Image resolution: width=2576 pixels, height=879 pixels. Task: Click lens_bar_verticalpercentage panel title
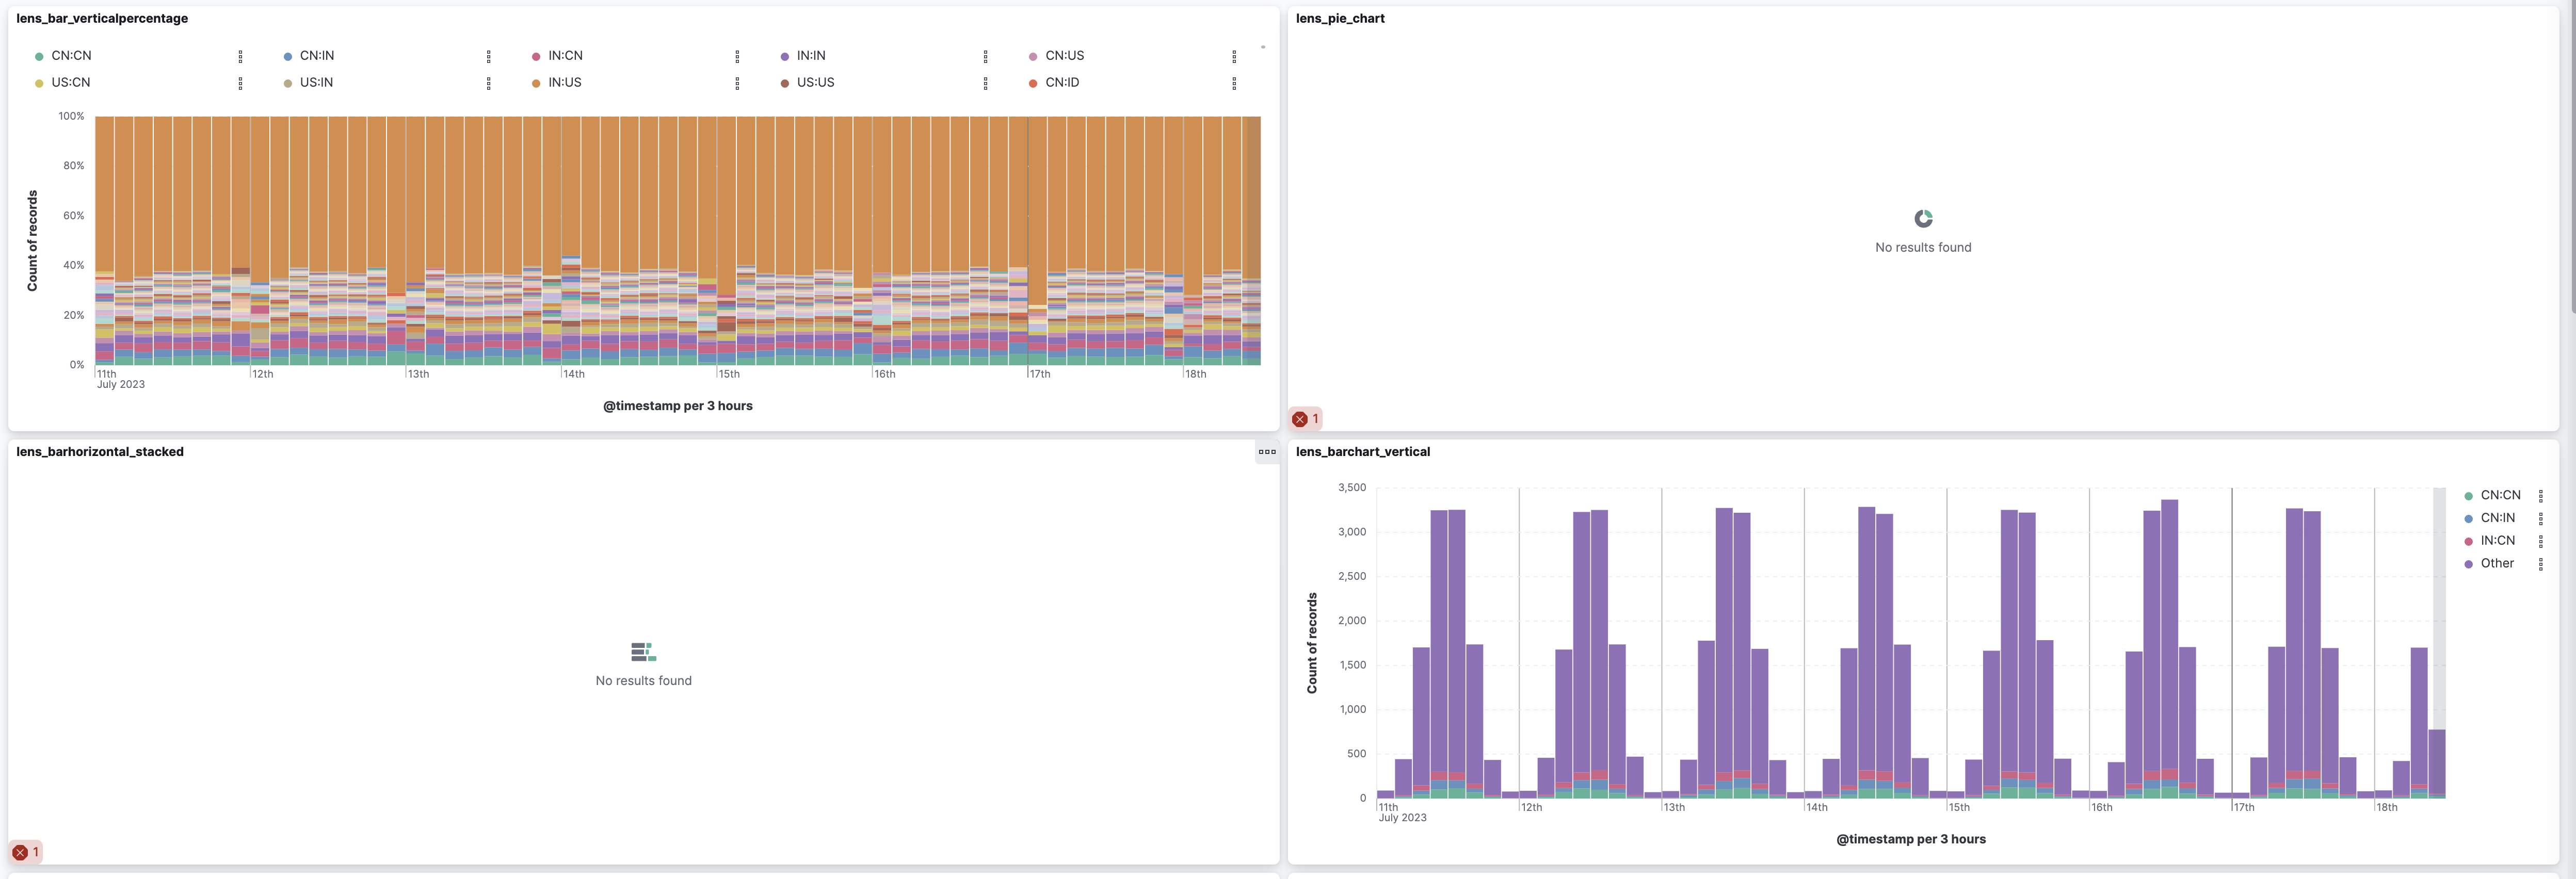click(102, 19)
